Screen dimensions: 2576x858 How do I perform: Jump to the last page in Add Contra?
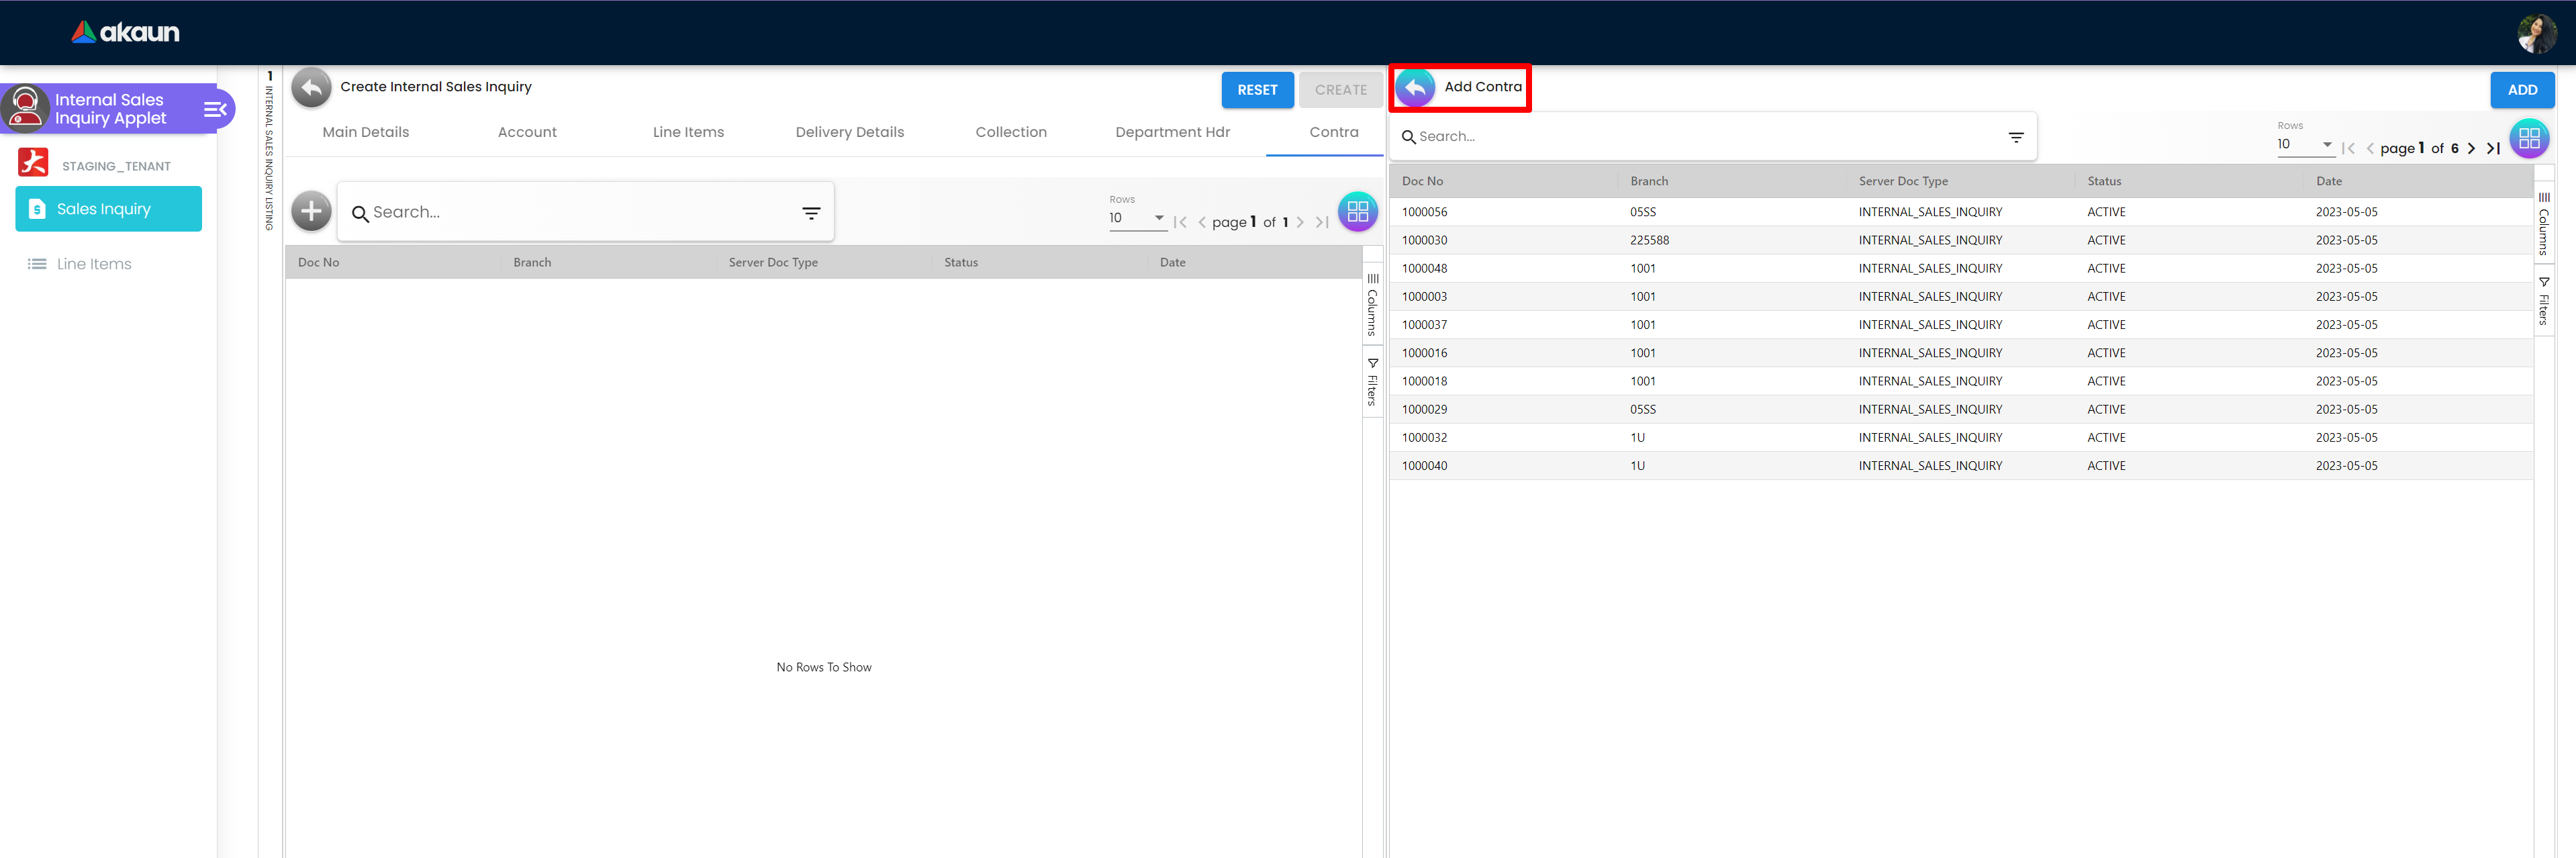[2493, 148]
